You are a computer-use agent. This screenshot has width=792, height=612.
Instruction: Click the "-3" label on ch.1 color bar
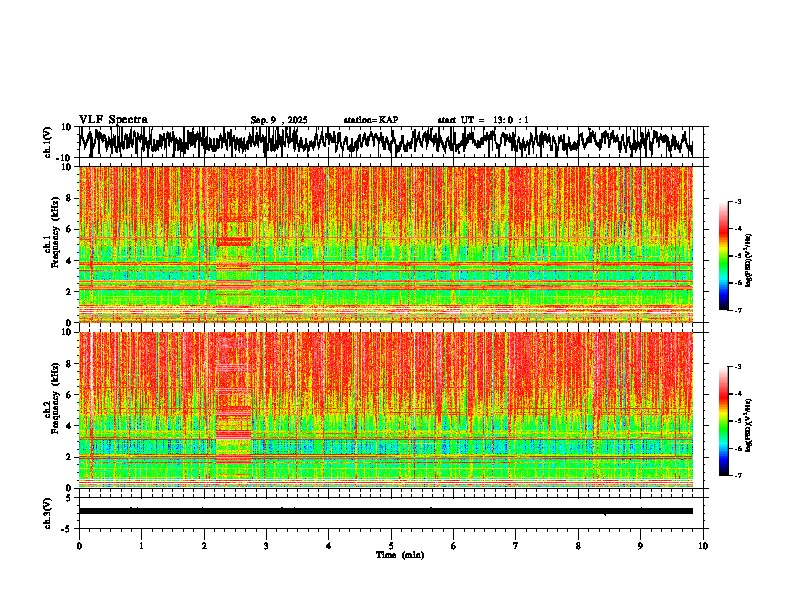click(738, 202)
